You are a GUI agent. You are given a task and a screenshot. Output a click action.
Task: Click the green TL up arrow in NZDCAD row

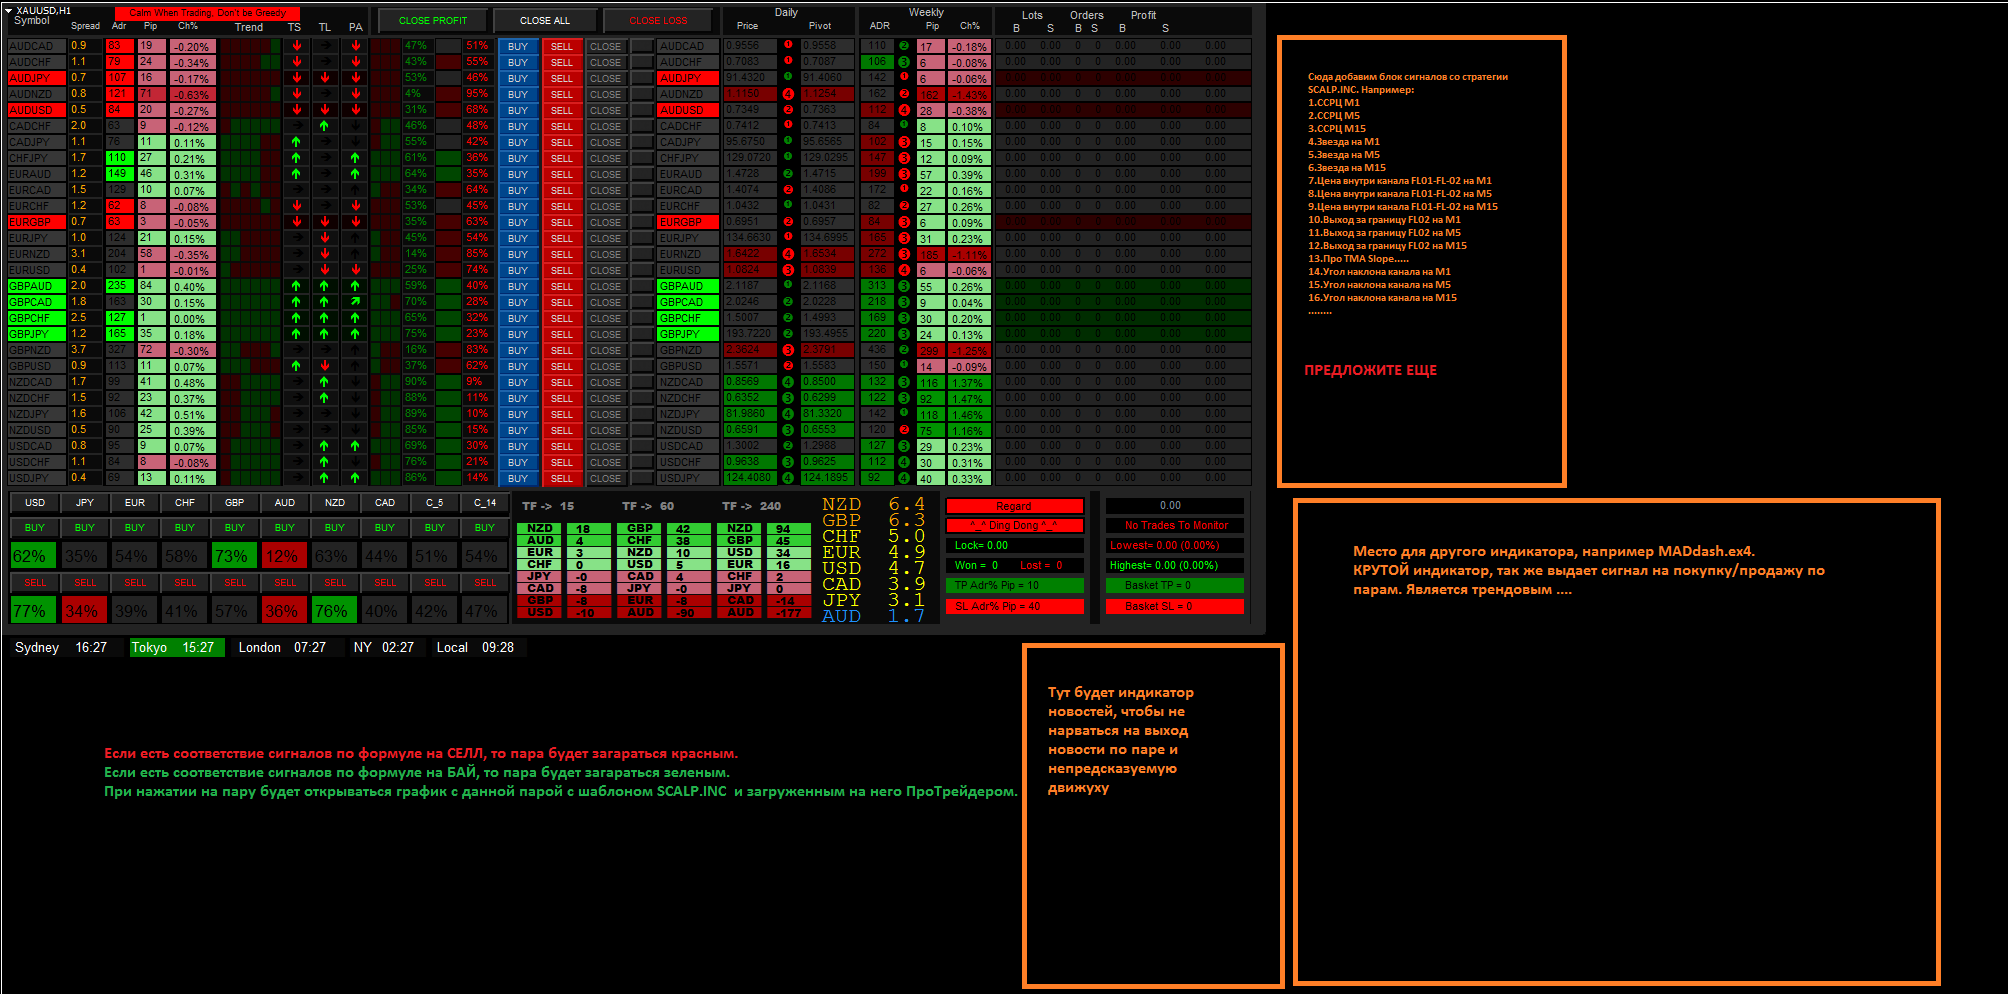(324, 382)
